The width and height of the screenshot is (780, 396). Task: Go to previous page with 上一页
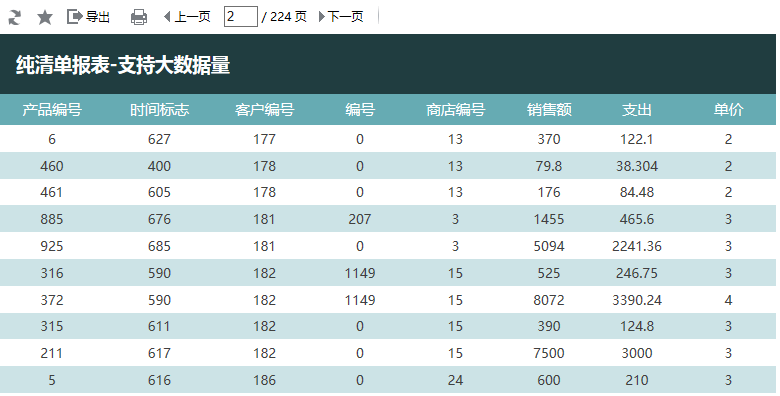(187, 17)
